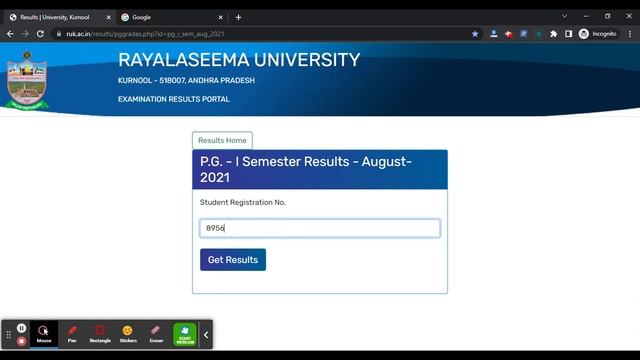Open a new browser tab
Viewport: 640px width, 360px height.
click(x=238, y=18)
